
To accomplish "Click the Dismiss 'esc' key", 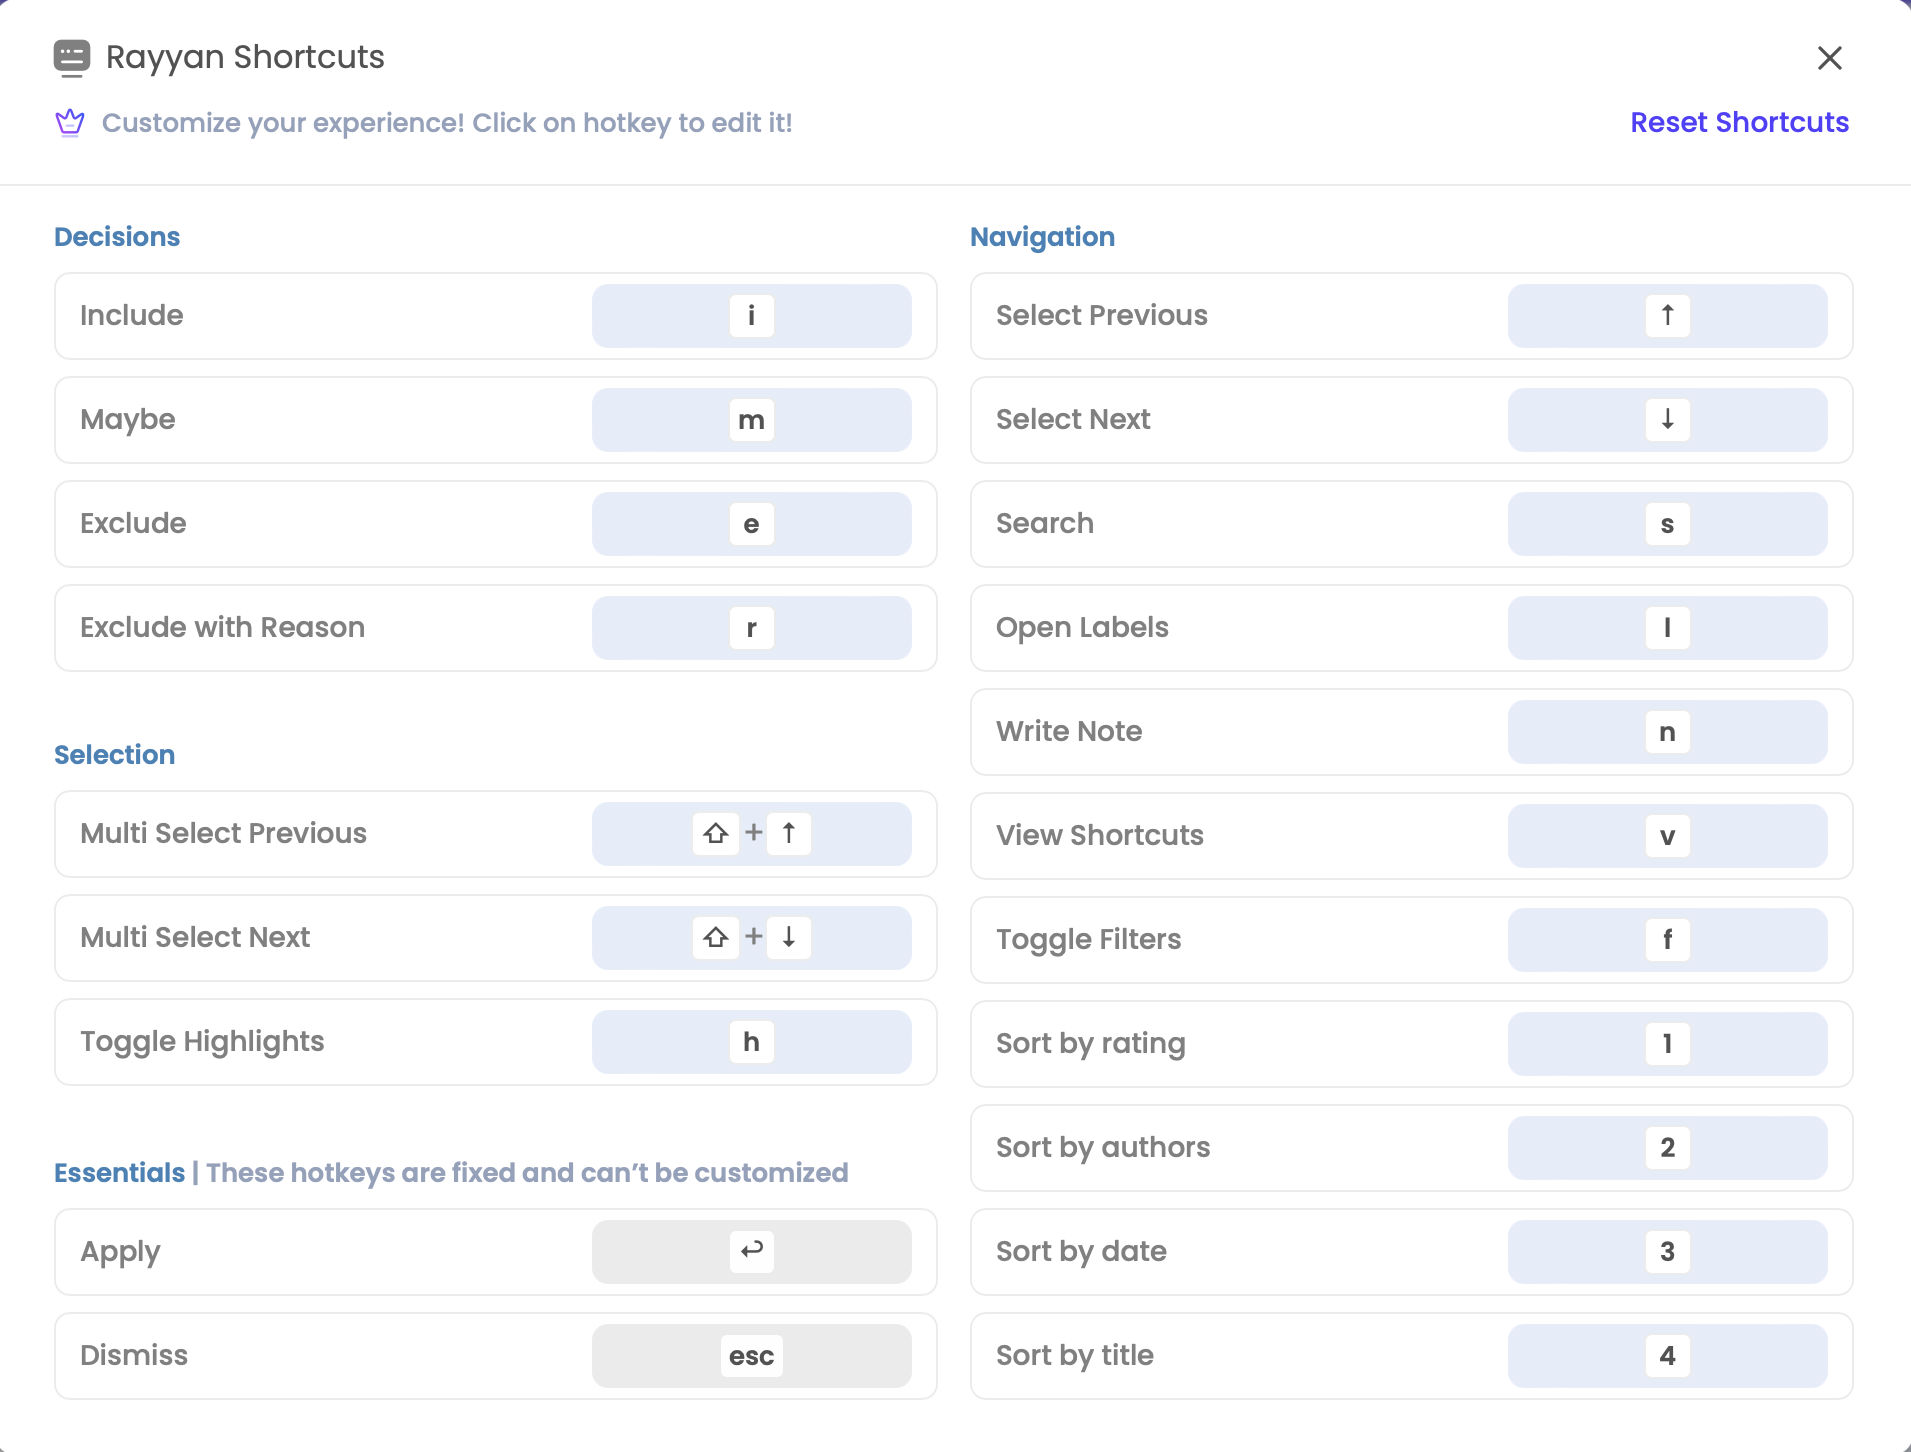I will [751, 1356].
